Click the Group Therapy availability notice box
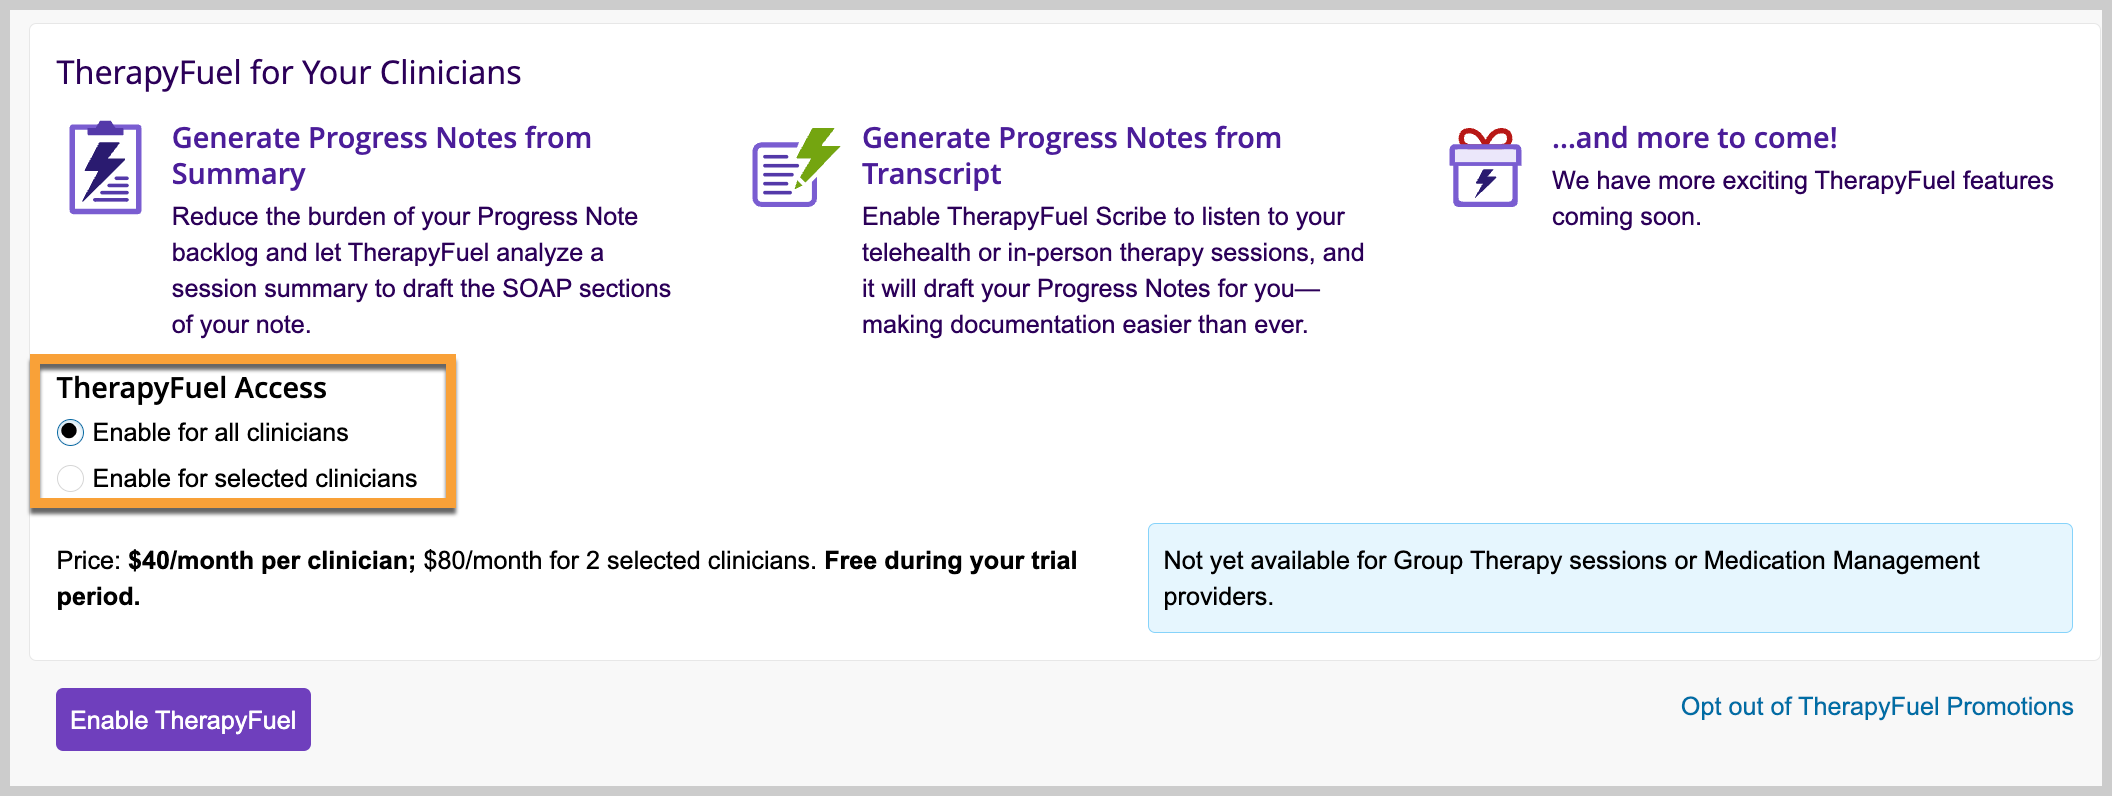The image size is (2112, 796). click(x=1610, y=578)
